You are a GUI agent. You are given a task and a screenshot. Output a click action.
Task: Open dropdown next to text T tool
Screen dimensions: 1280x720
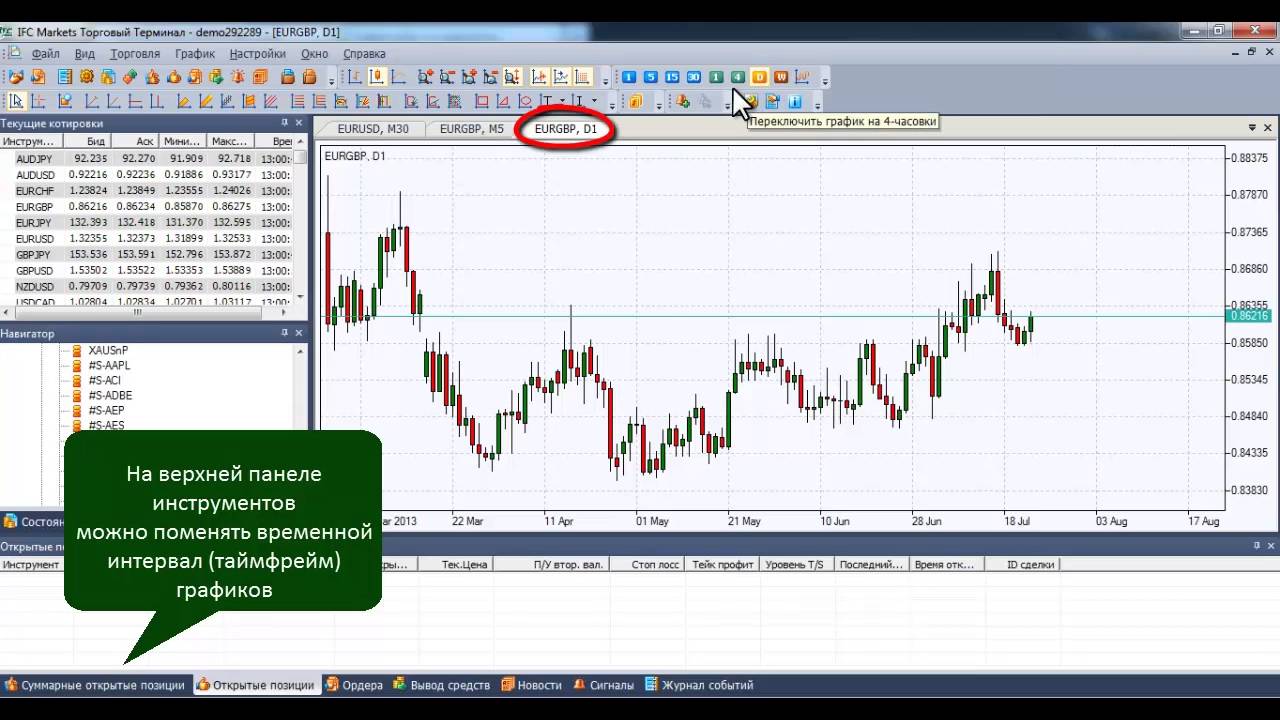(563, 101)
